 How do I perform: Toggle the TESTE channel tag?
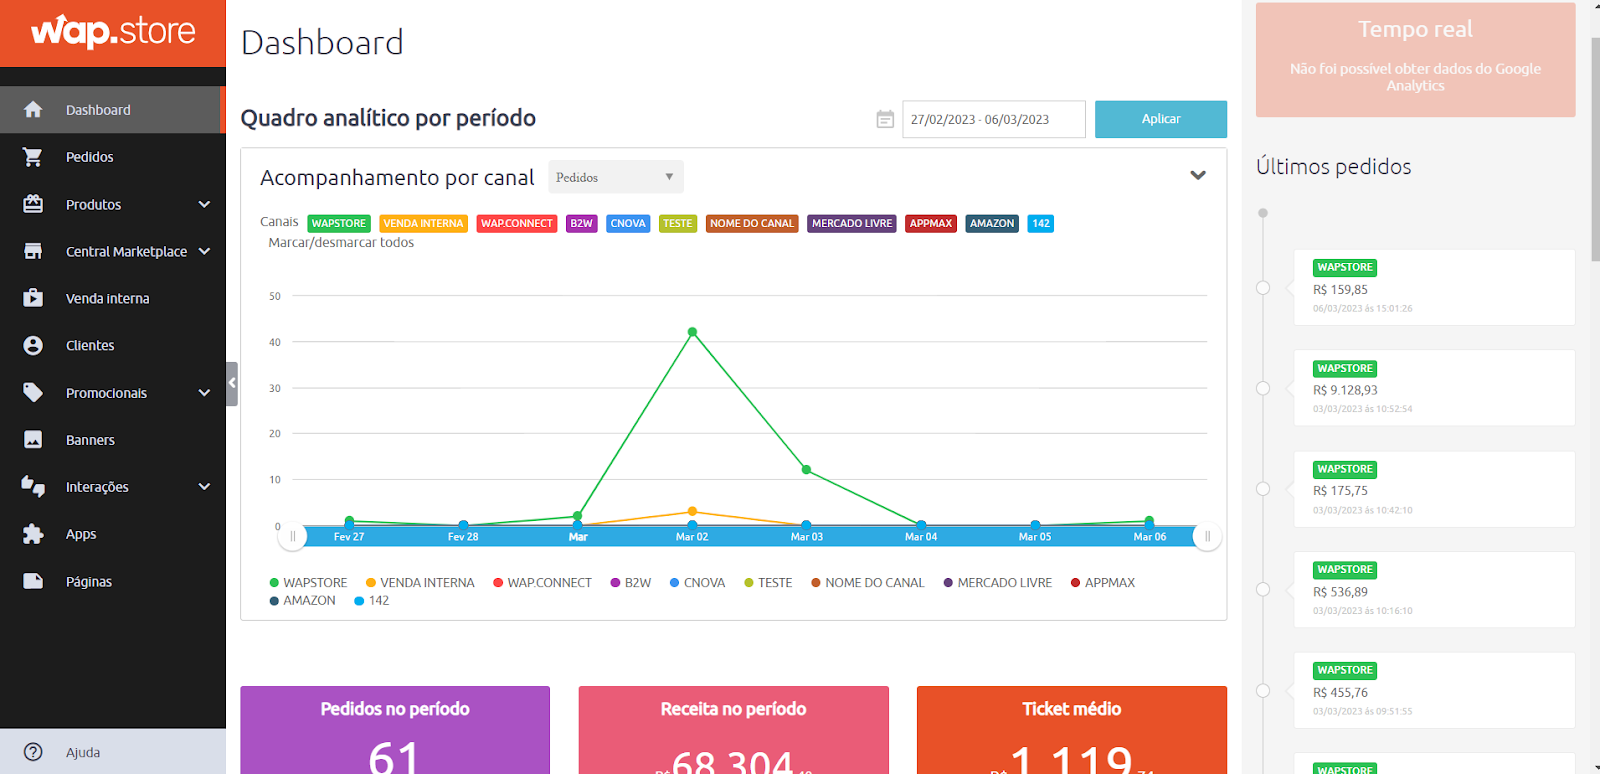click(678, 224)
